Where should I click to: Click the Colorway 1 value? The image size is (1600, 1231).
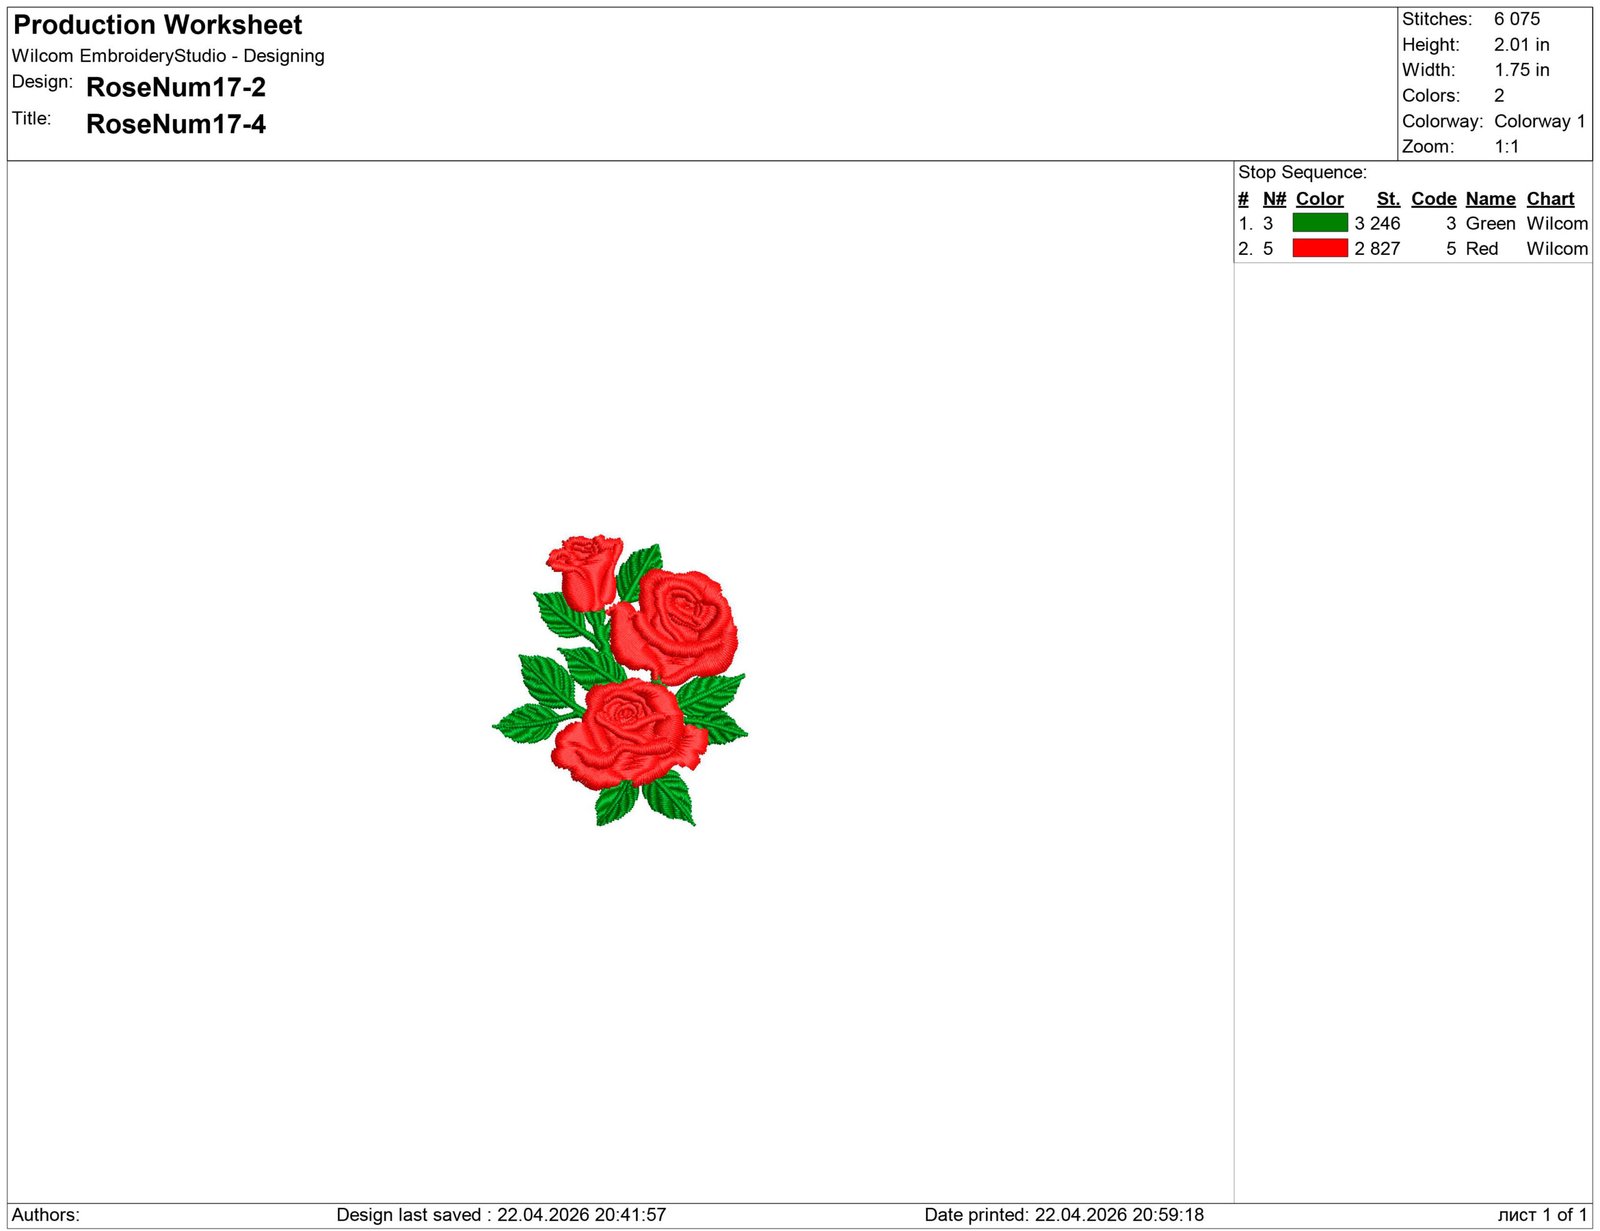(1539, 121)
